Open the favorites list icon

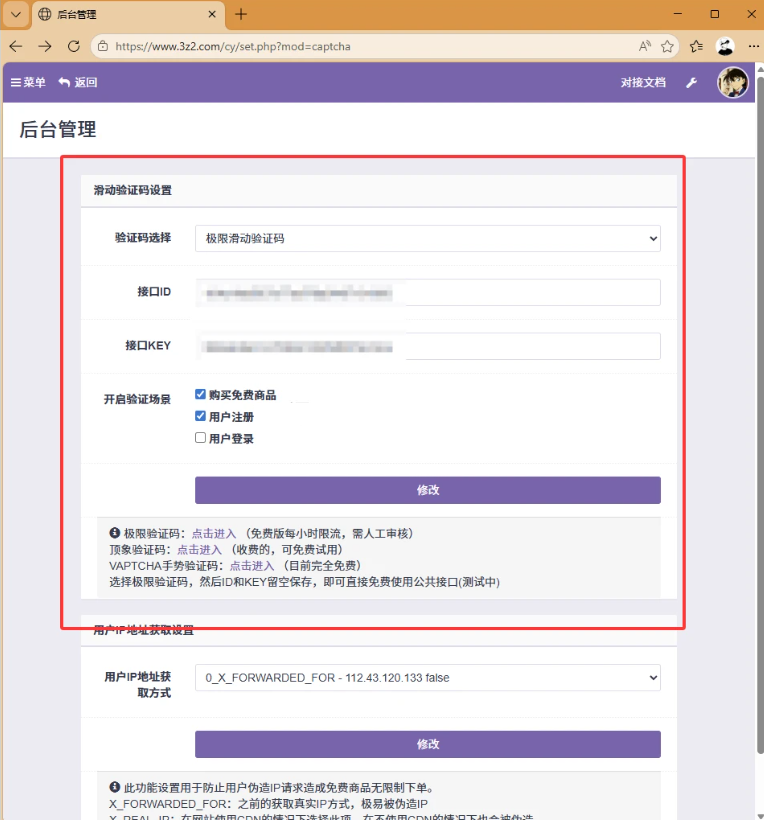[x=696, y=47]
